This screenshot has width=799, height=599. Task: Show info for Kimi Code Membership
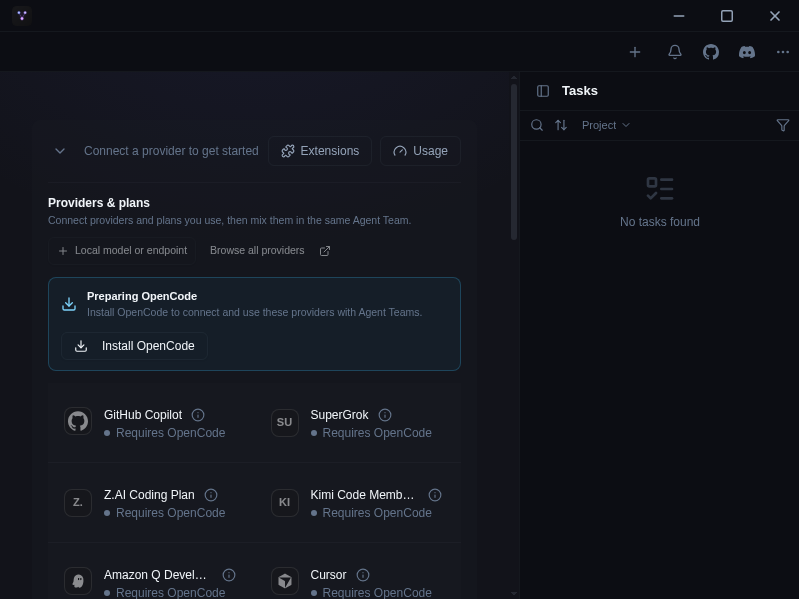coord(435,495)
